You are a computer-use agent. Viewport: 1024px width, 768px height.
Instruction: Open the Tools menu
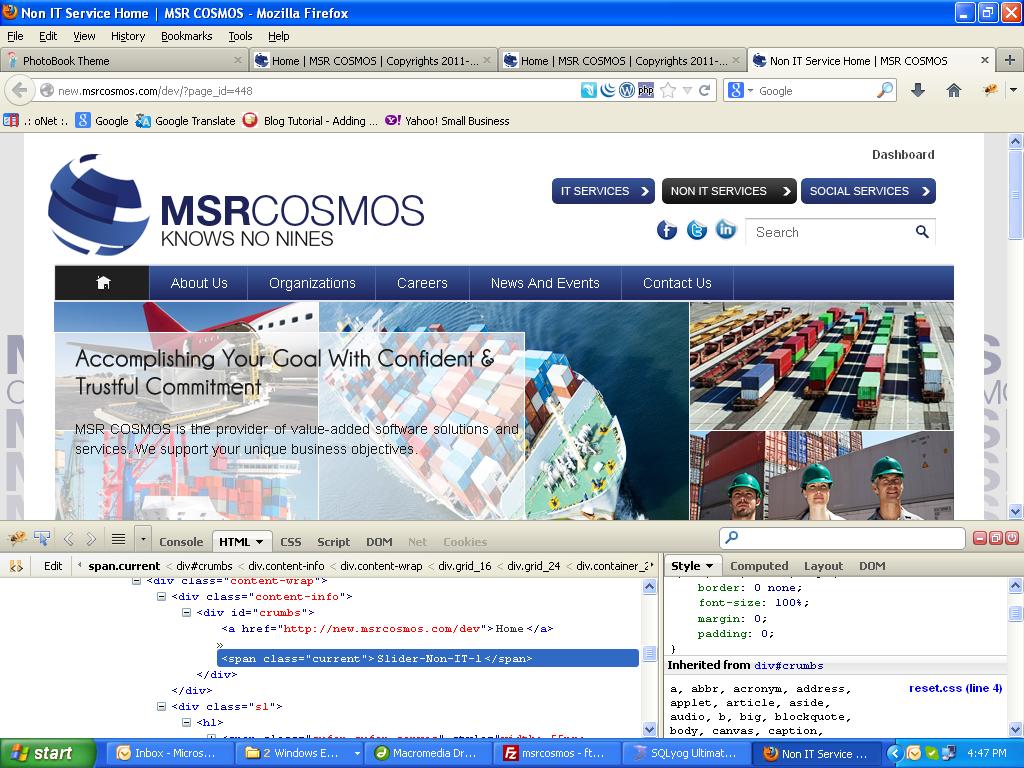click(x=240, y=36)
